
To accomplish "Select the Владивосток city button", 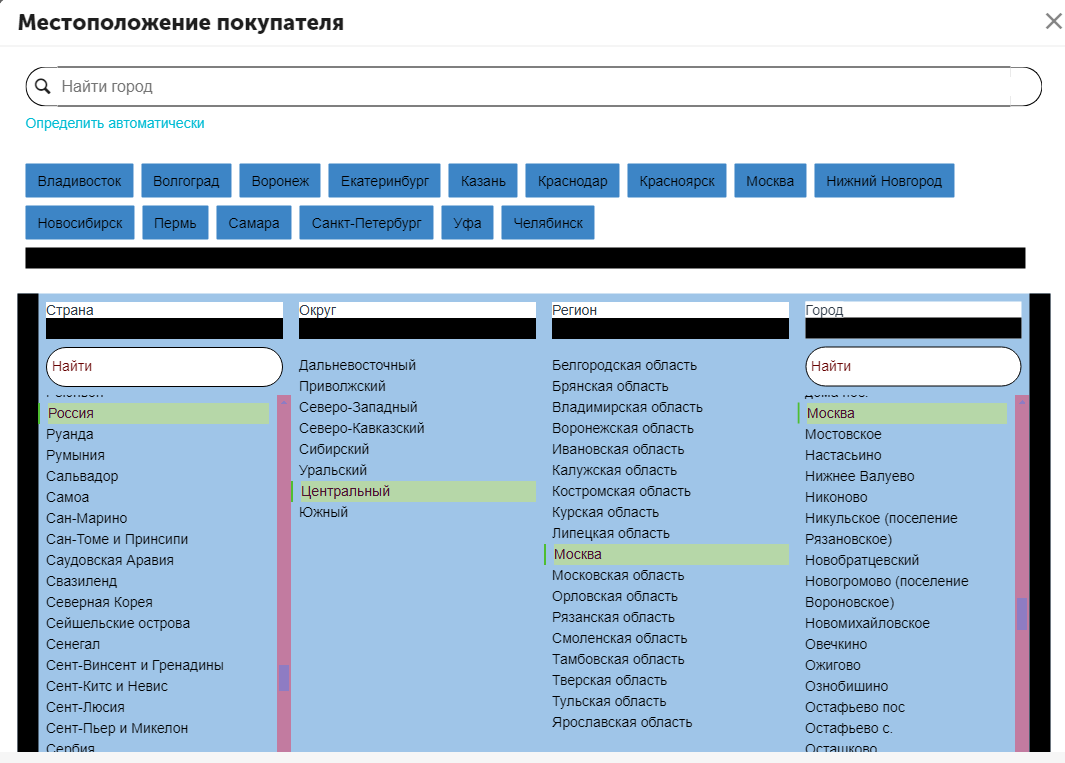I will coord(79,181).
